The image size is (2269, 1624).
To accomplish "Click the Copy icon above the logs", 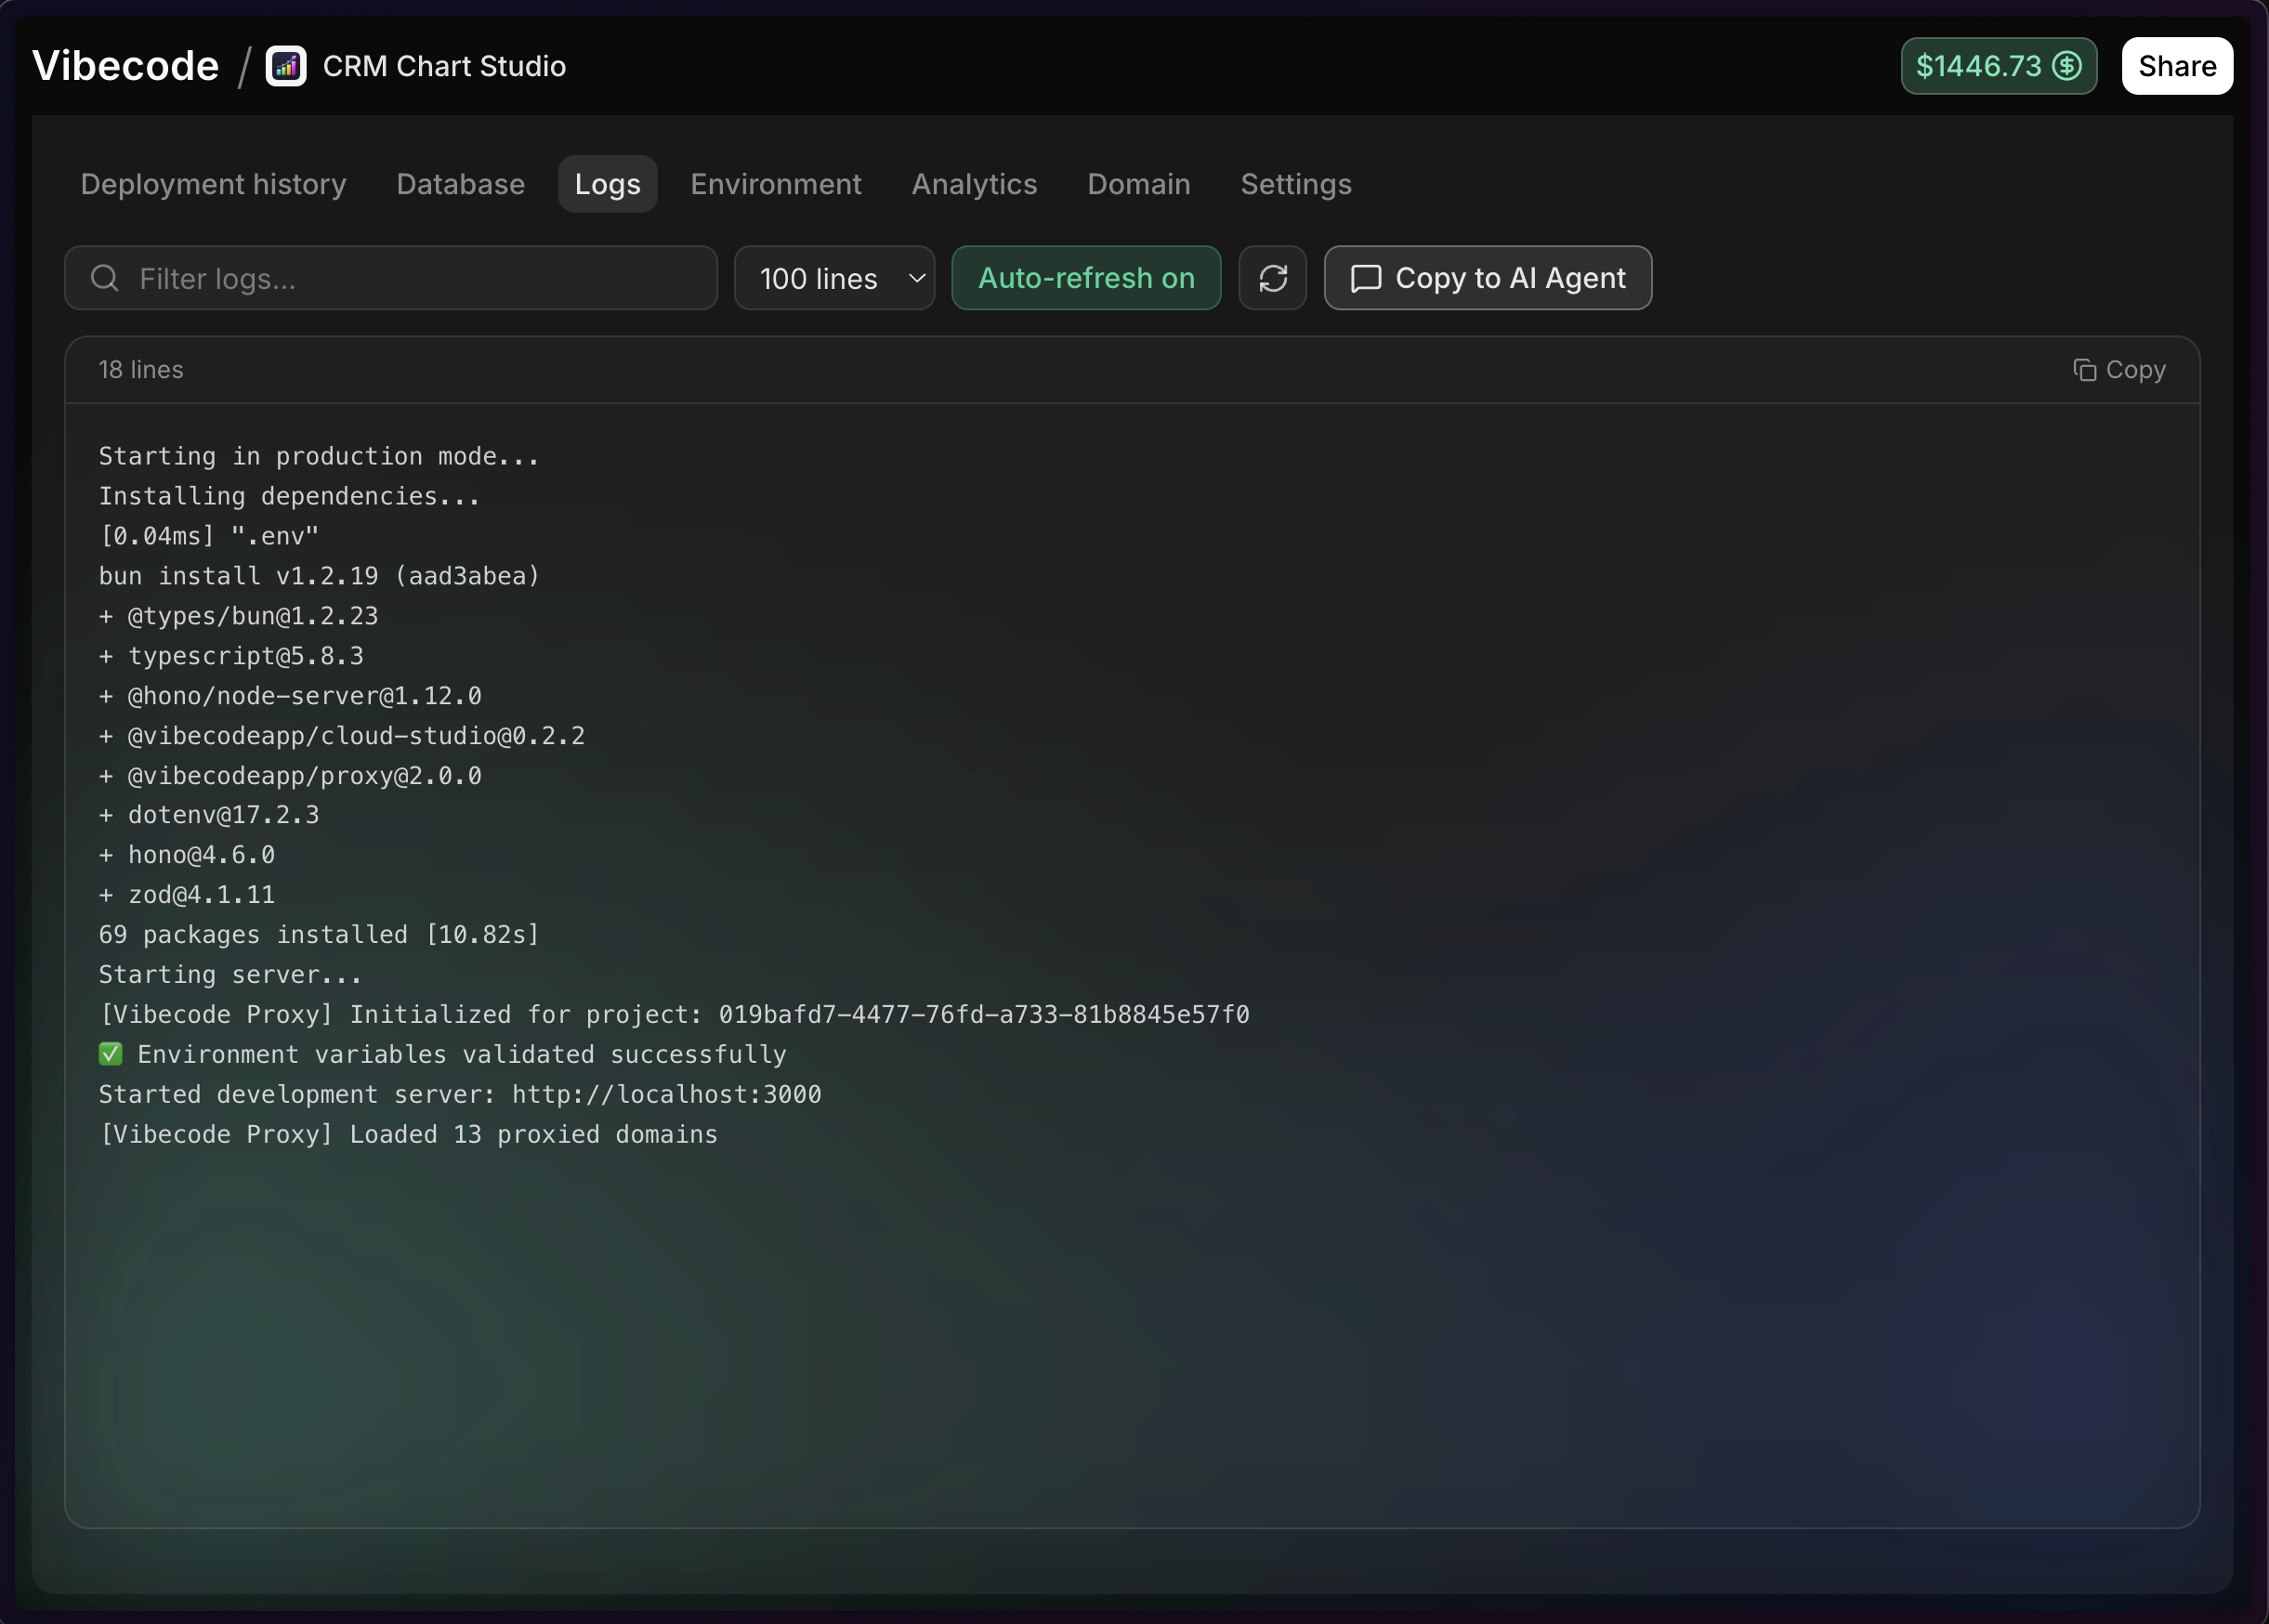I will click(2084, 370).
